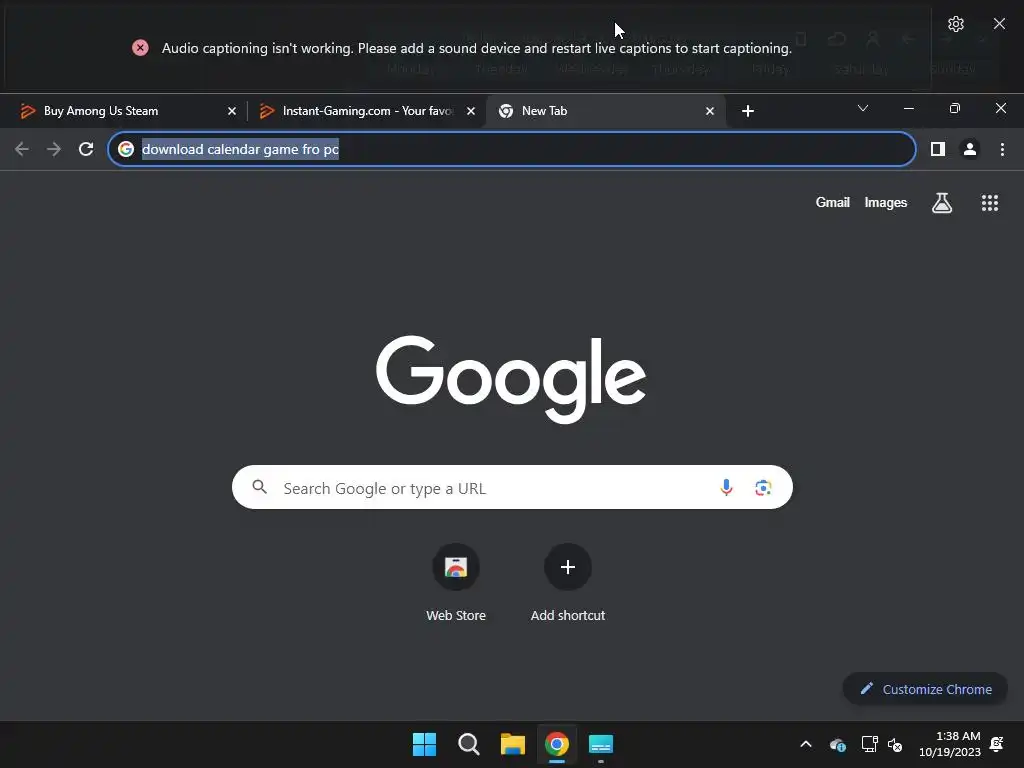Open Chrome profile menu
Screen dimensions: 1024x768
(x=970, y=149)
